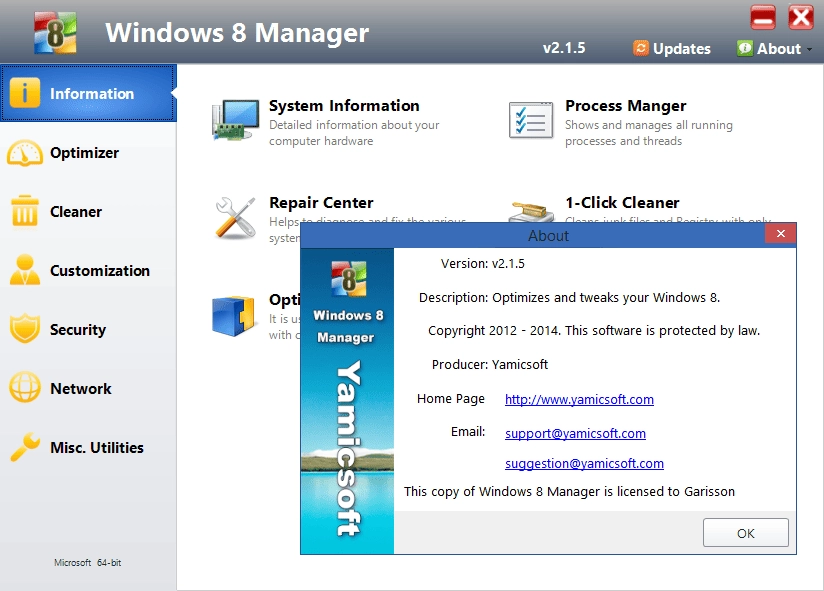Open Repair Center via the tools icon
Image resolution: width=824 pixels, height=591 pixels.
[235, 218]
